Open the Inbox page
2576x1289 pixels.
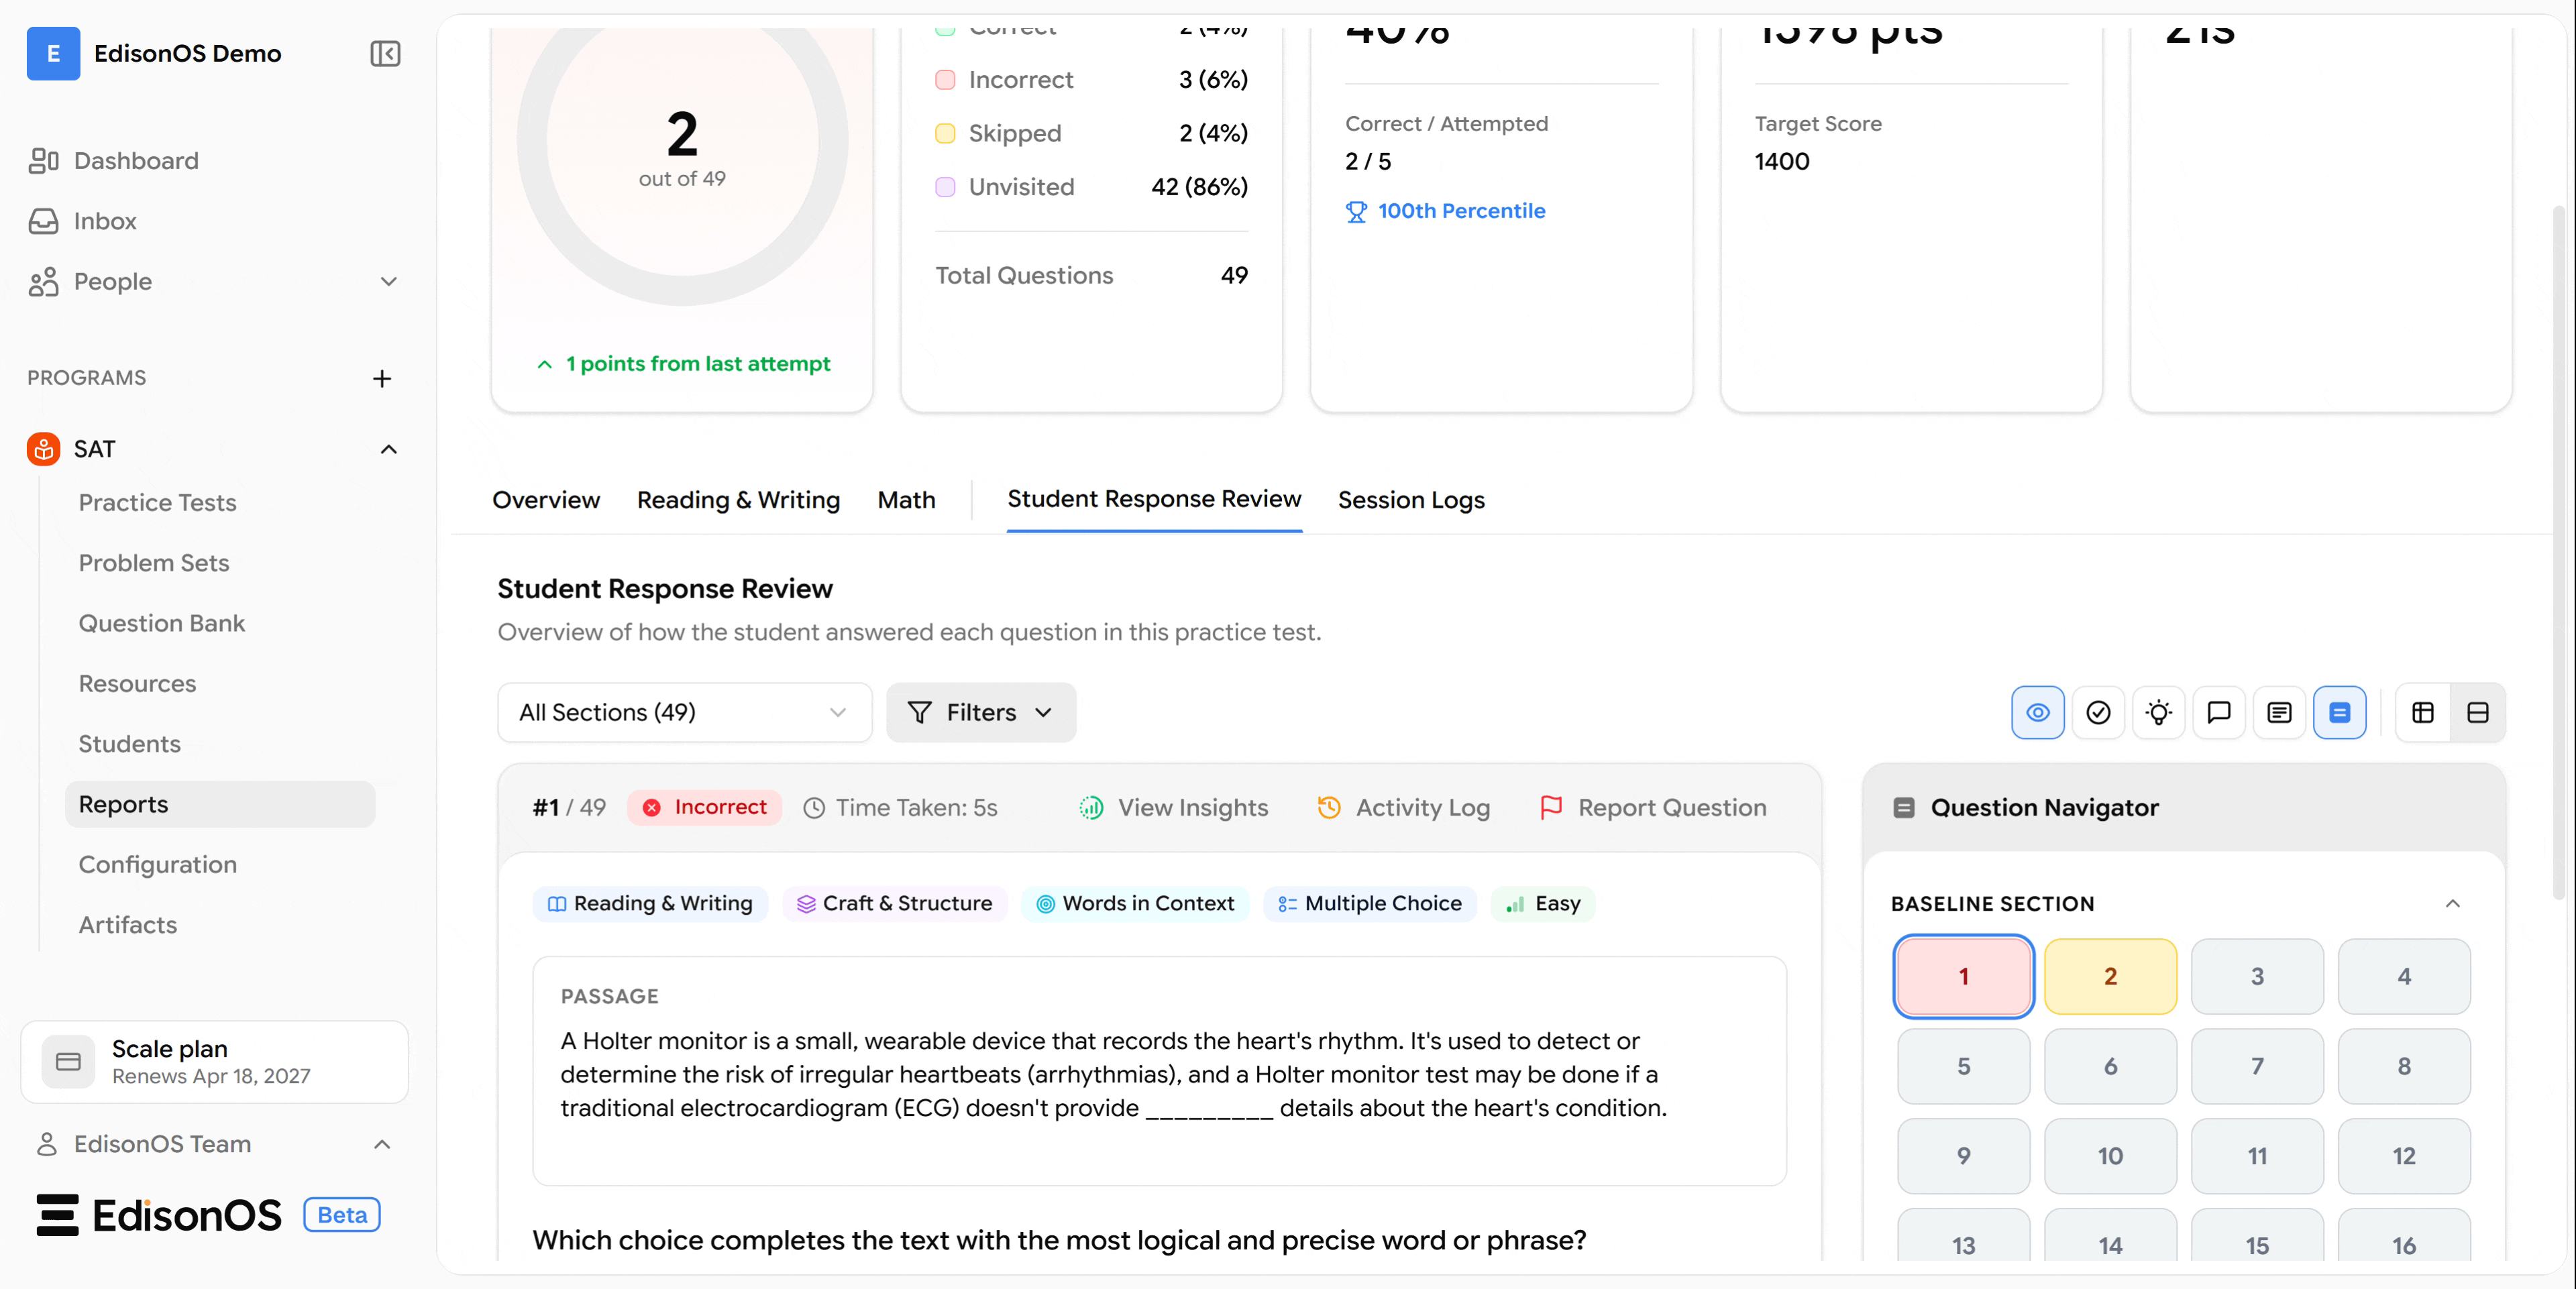[x=105, y=221]
